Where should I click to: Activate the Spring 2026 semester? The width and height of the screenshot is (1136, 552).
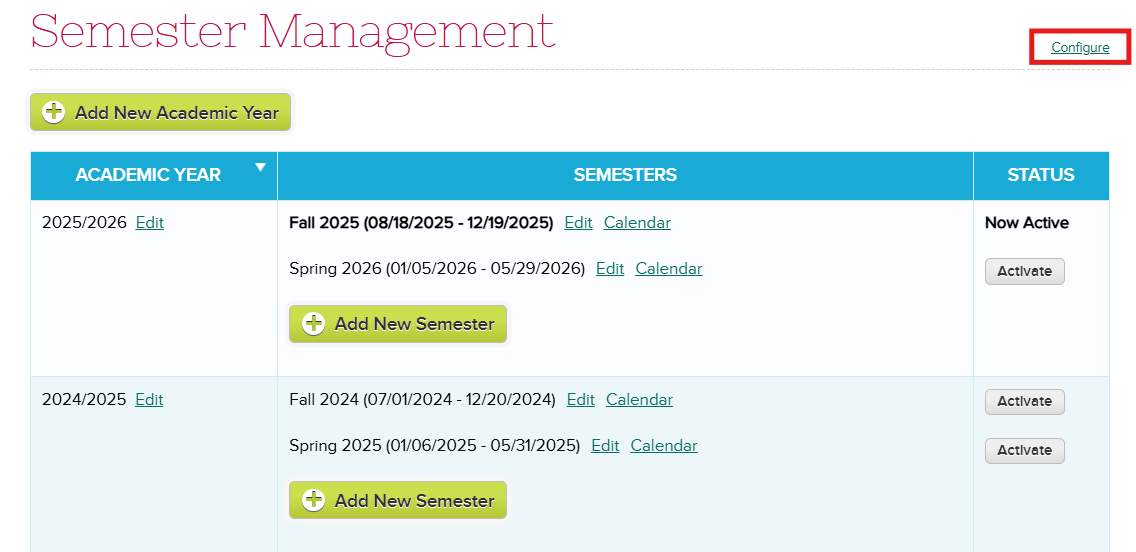click(x=1024, y=271)
